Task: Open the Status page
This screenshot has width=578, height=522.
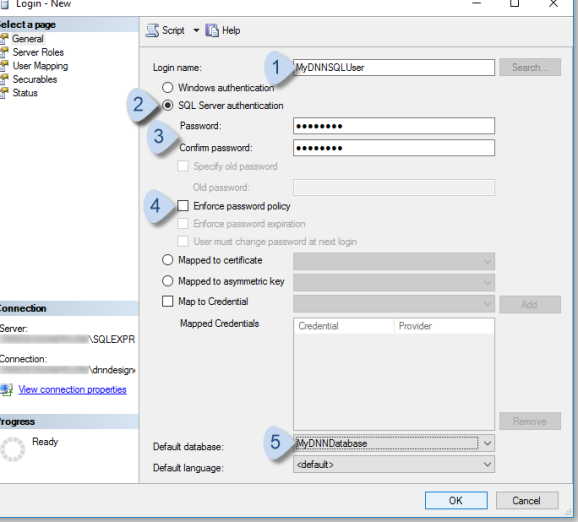Action: point(25,93)
